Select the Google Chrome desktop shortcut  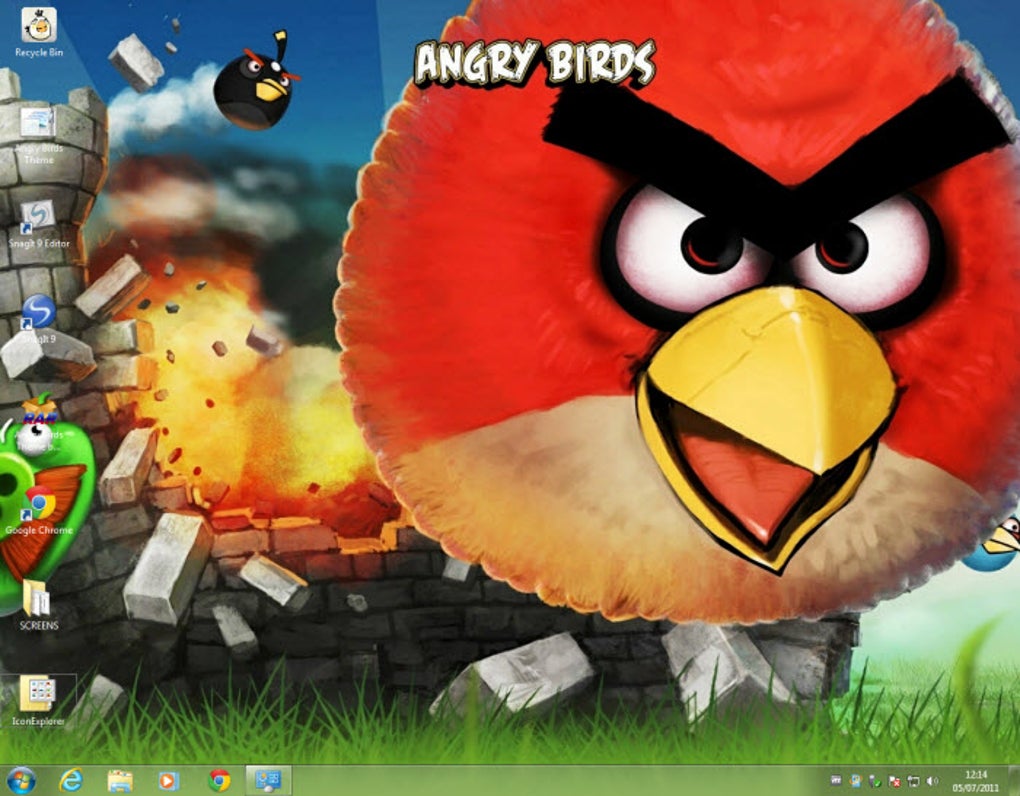[x=38, y=511]
